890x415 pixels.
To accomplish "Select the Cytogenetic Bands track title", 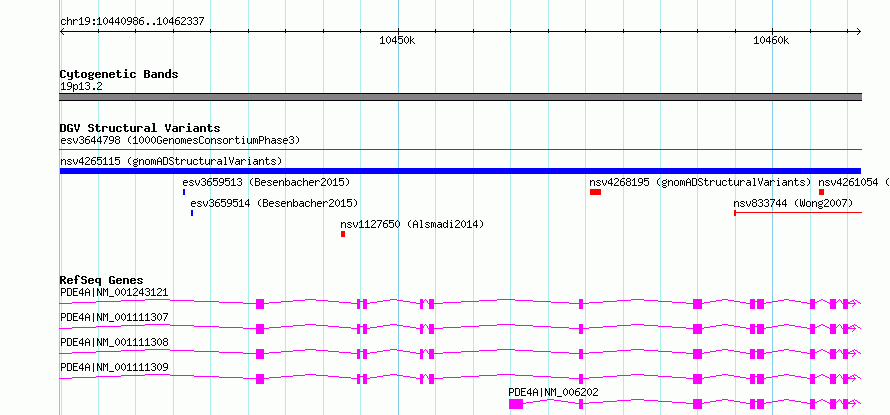I will (x=119, y=74).
